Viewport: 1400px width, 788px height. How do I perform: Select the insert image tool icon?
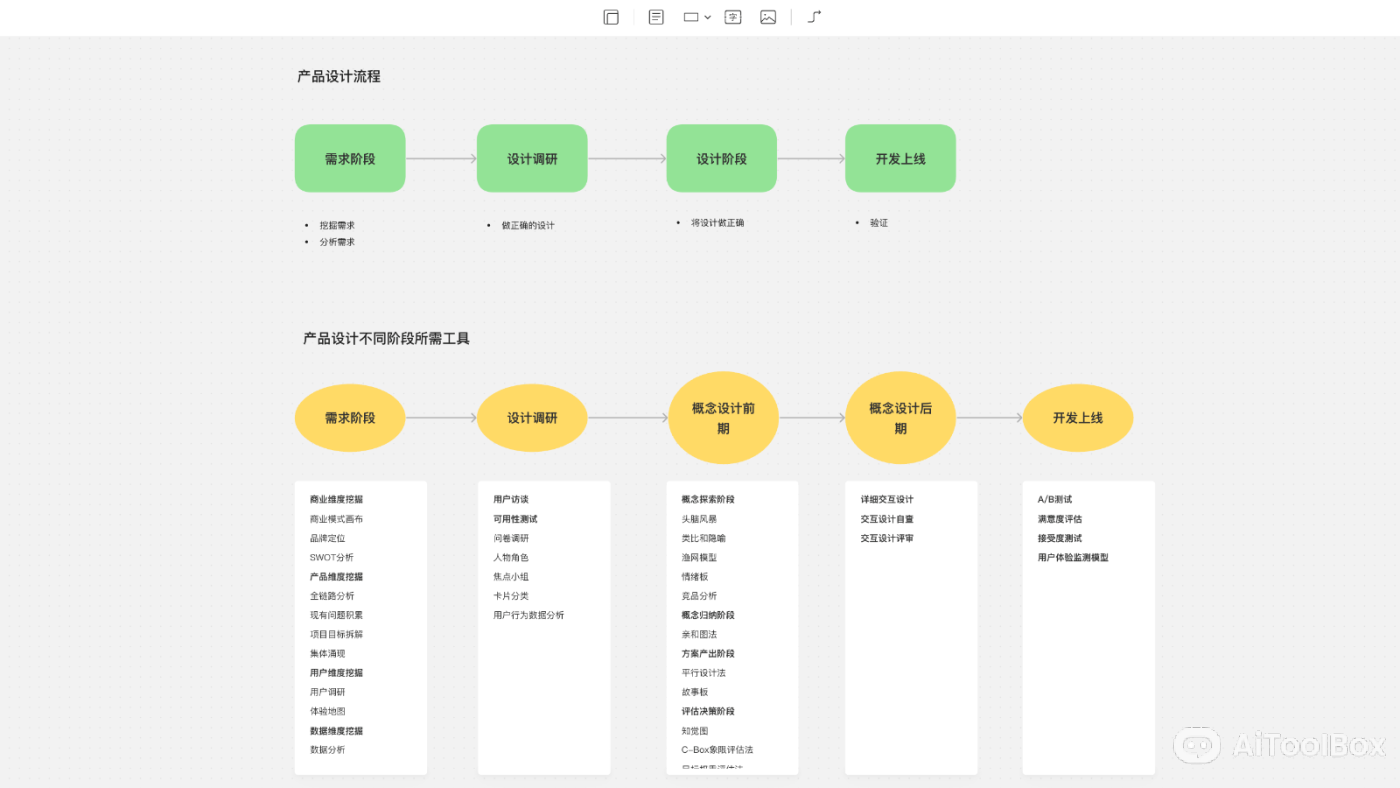[x=768, y=17]
